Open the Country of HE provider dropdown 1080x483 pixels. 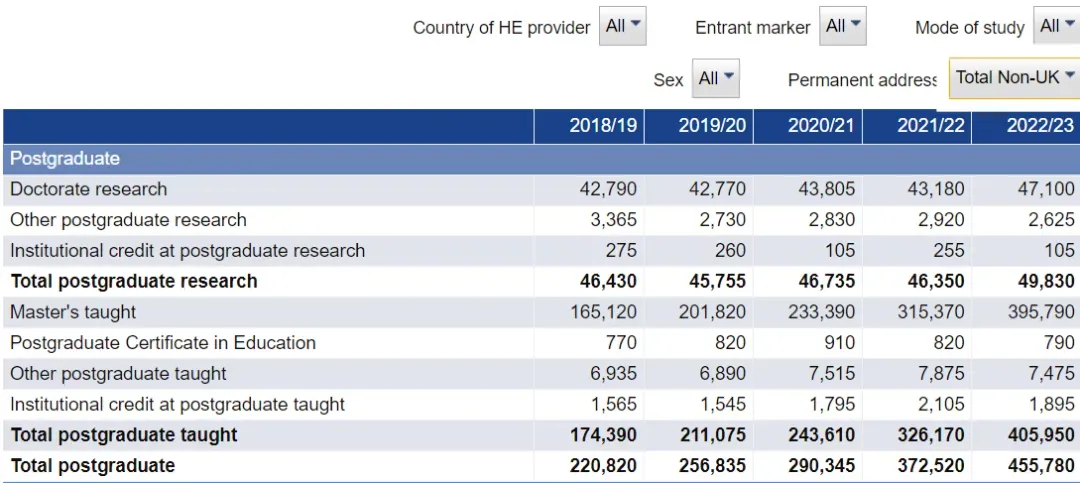pyautogui.click(x=622, y=26)
